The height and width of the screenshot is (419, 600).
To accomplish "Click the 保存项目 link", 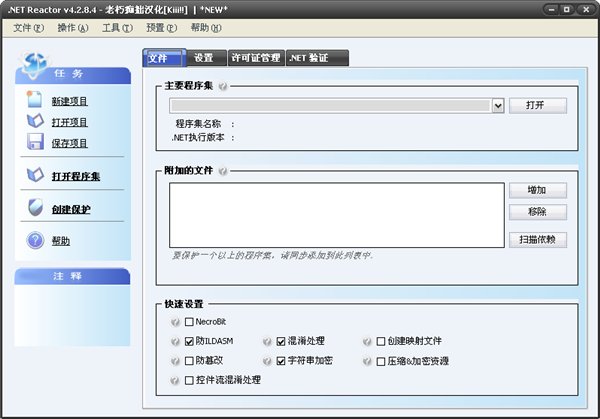I will tap(70, 143).
